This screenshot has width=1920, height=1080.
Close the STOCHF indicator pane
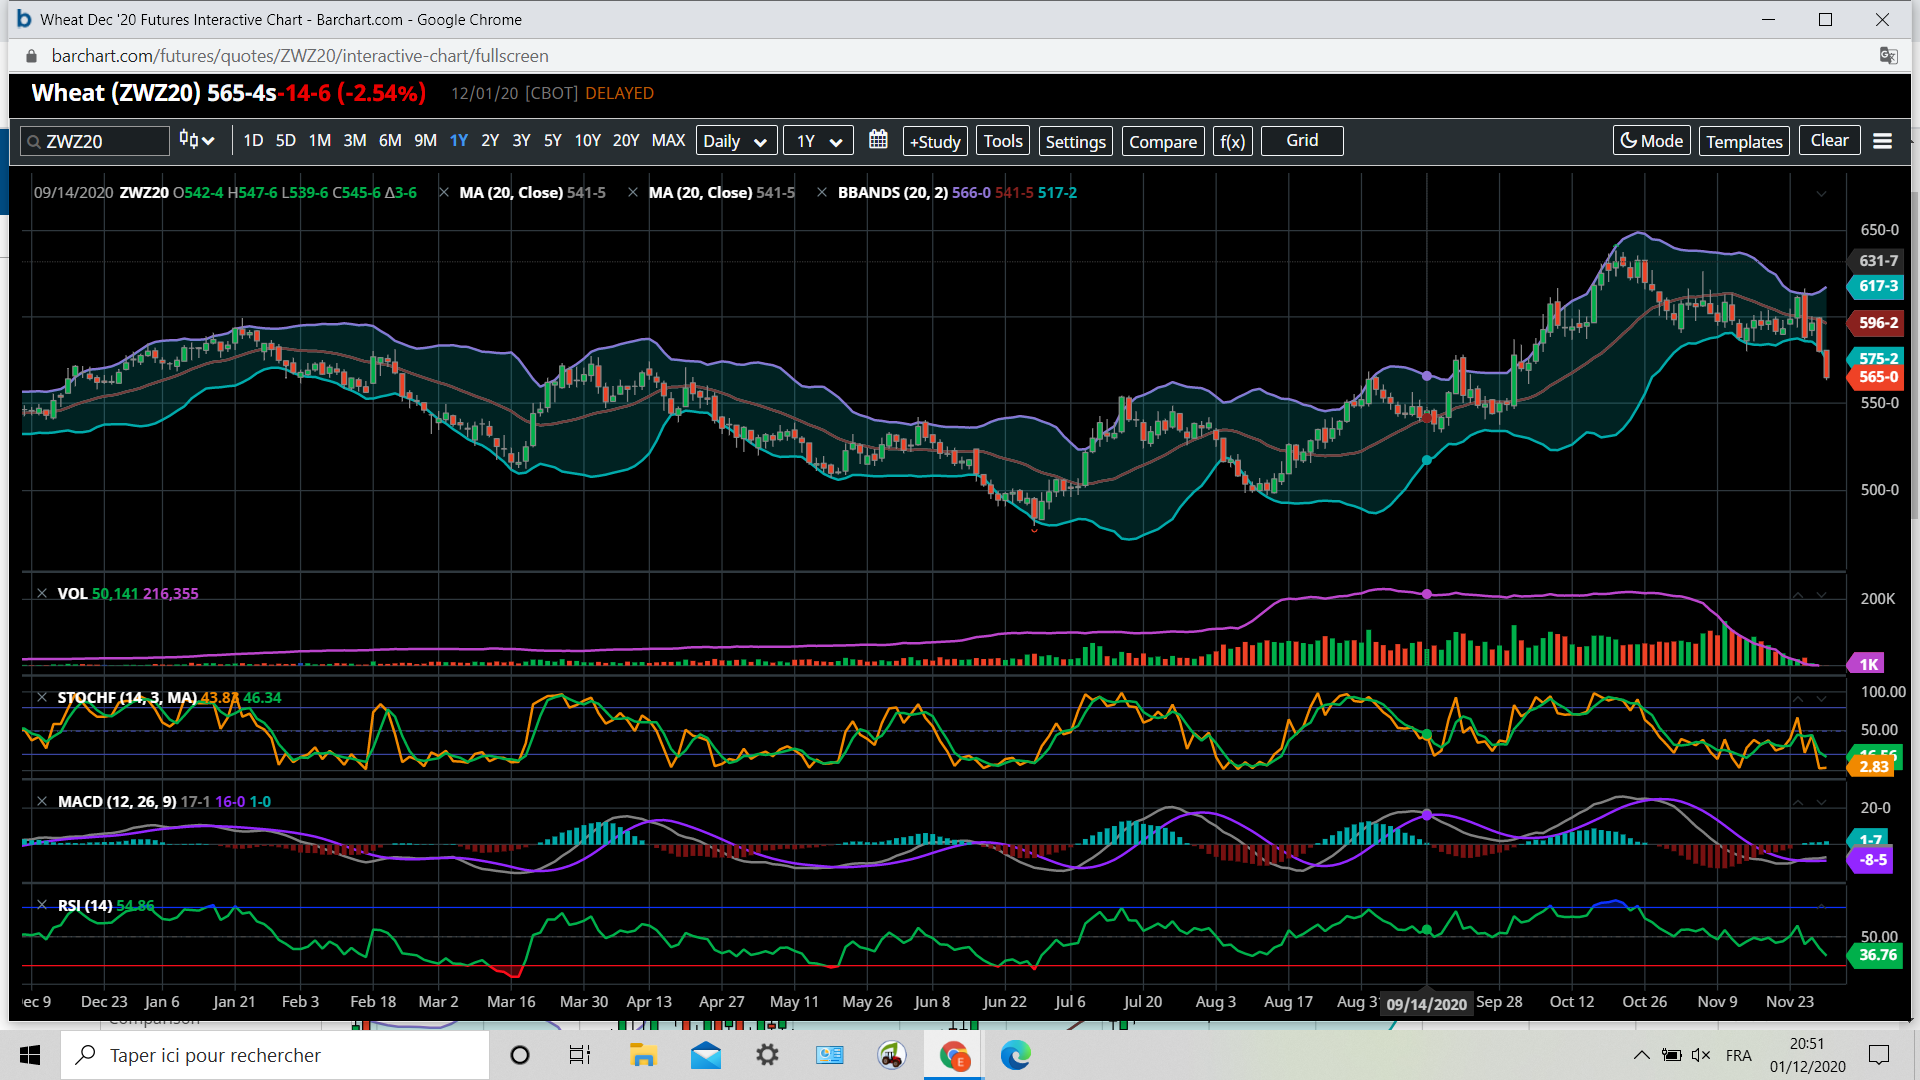[42, 698]
